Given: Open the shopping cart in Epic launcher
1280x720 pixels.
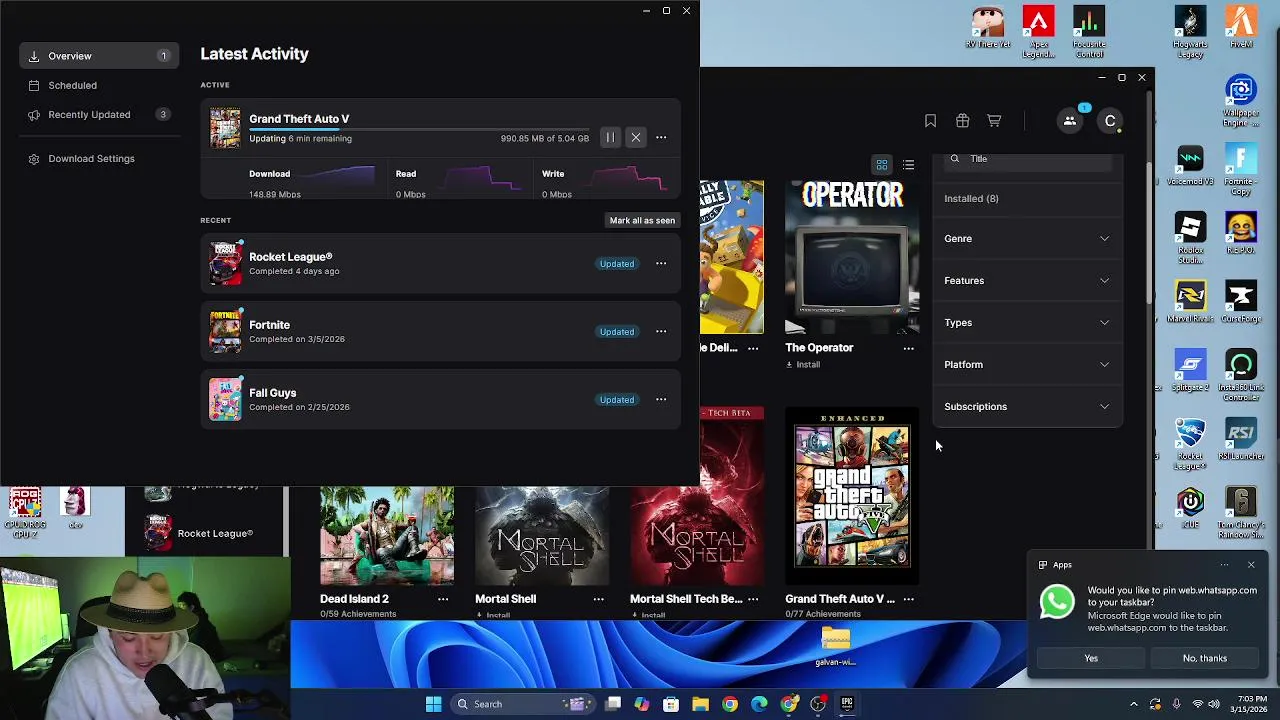Looking at the screenshot, I should click(994, 121).
